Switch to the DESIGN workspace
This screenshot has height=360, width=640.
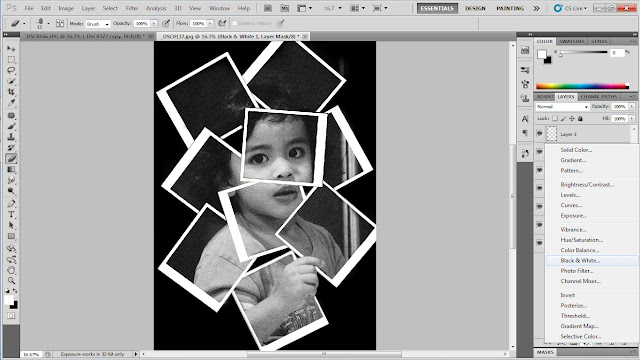click(475, 8)
